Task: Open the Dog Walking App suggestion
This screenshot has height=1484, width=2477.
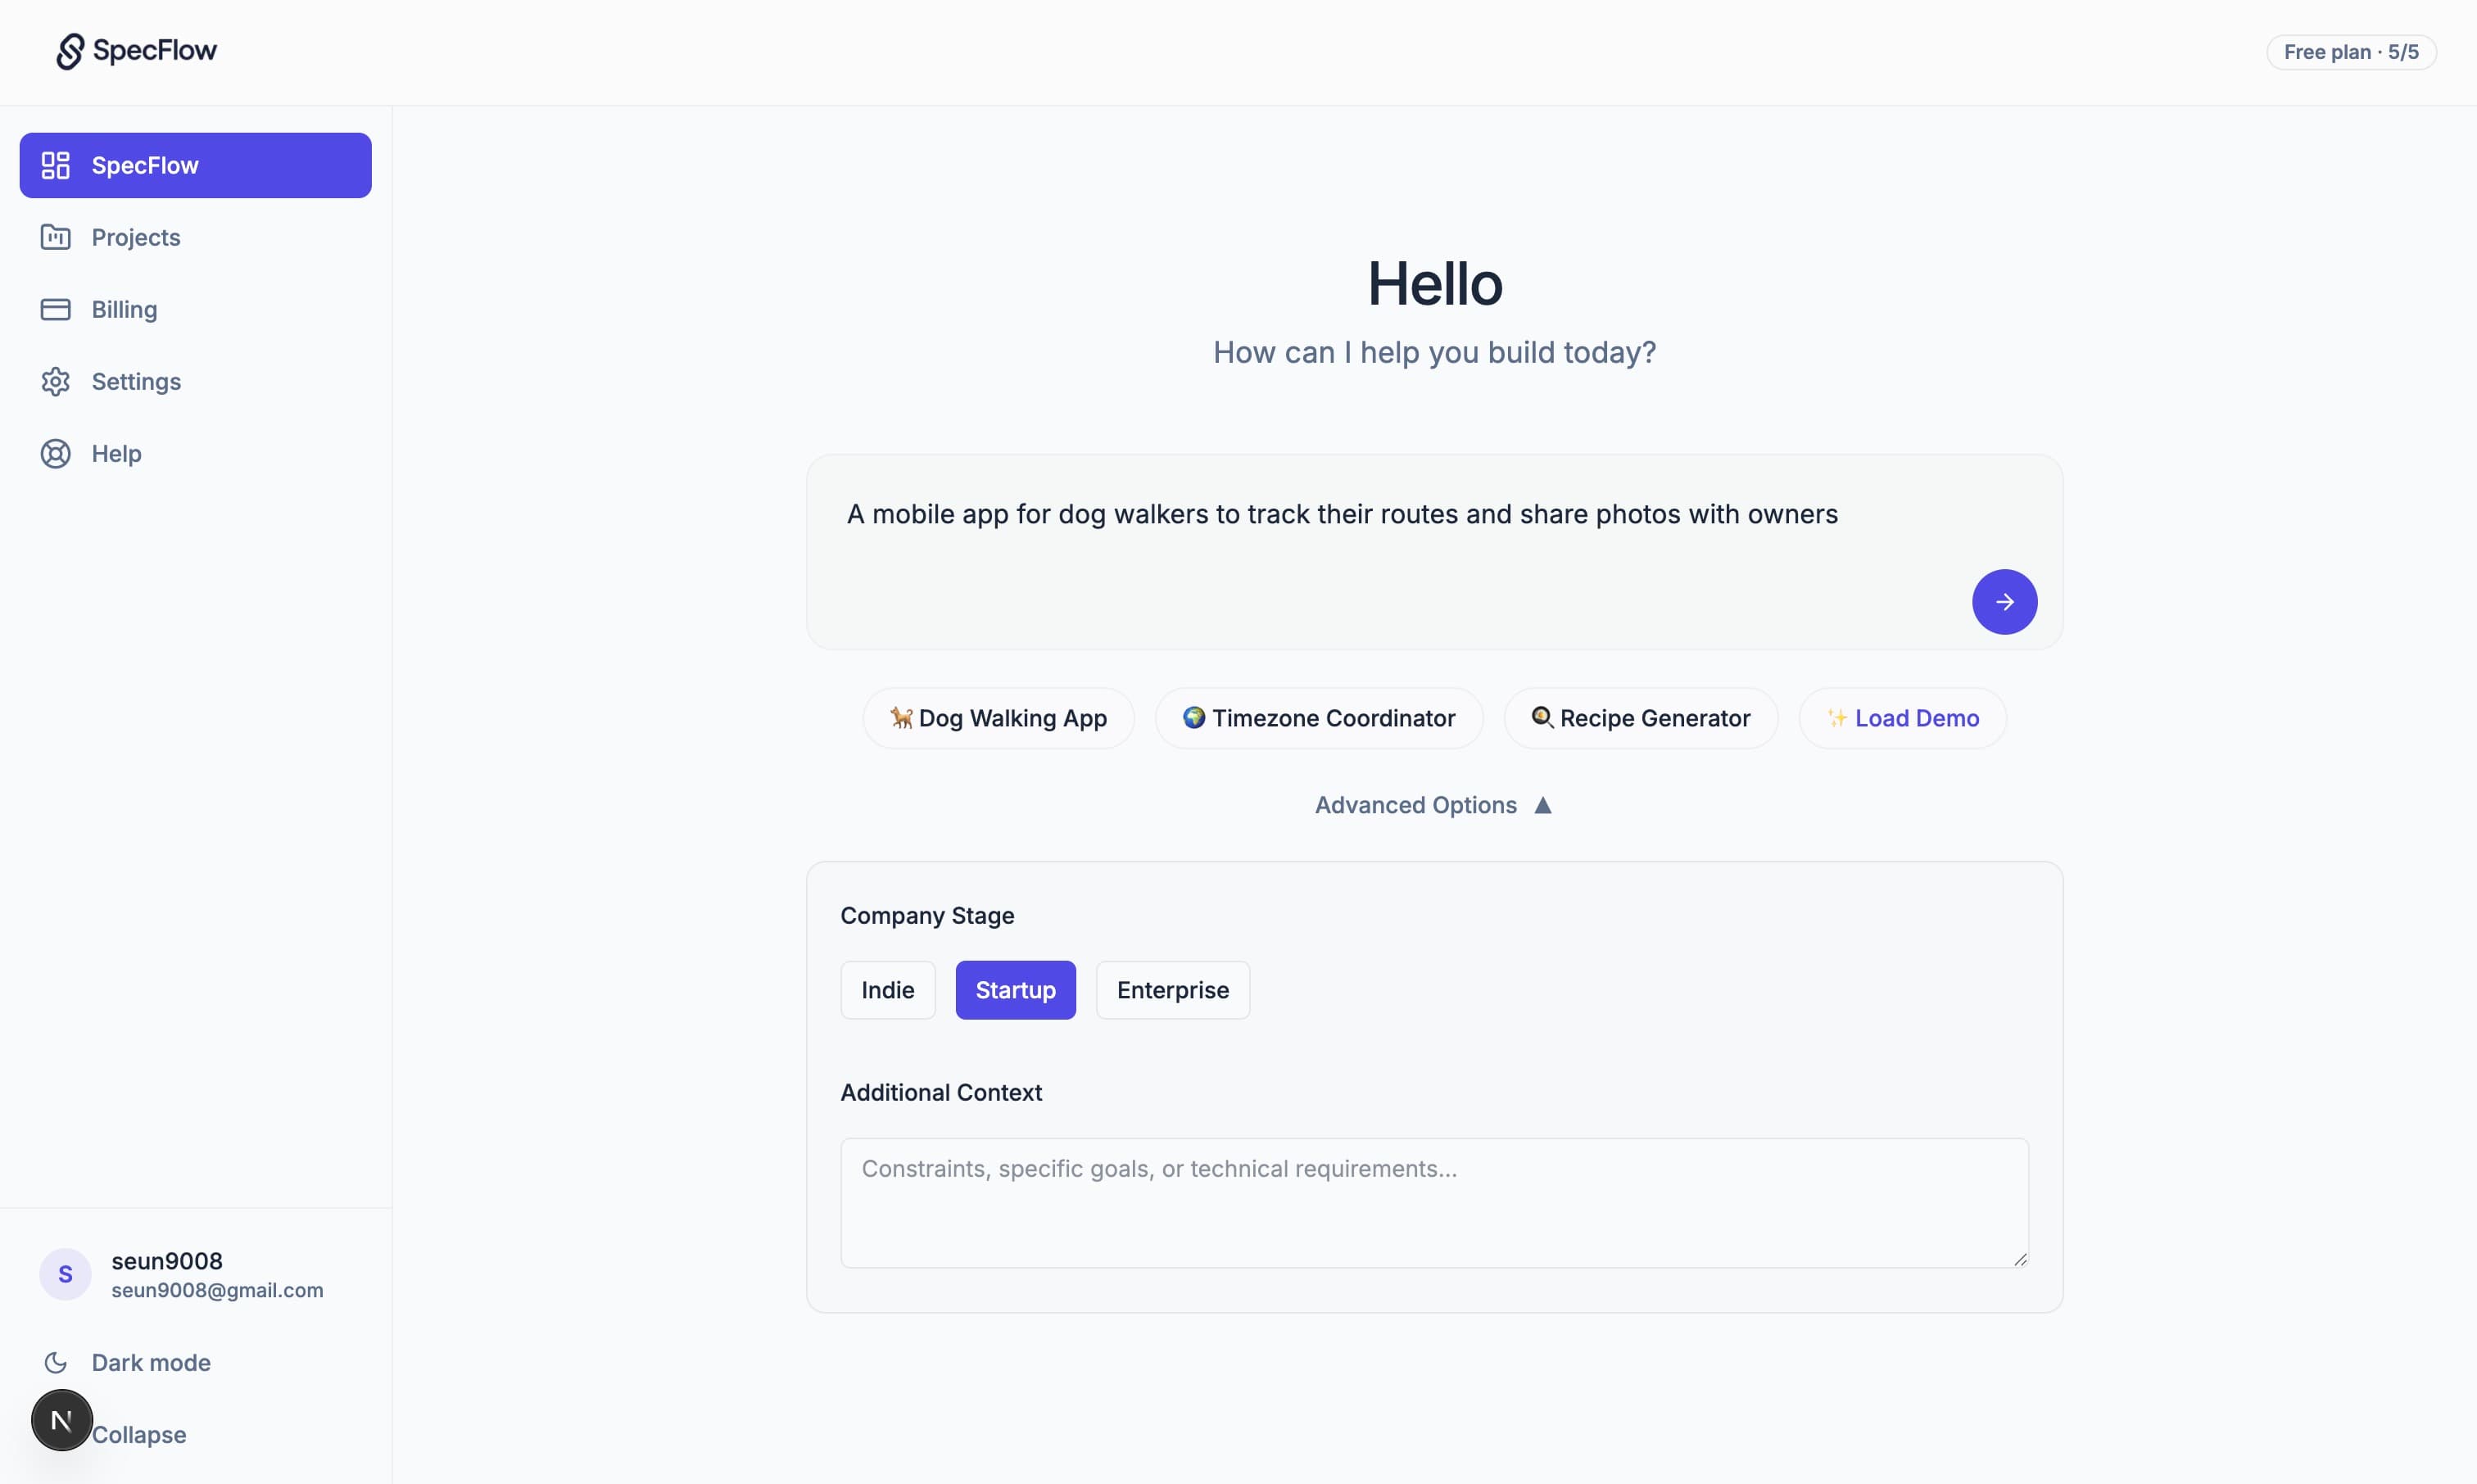Action: 997,718
